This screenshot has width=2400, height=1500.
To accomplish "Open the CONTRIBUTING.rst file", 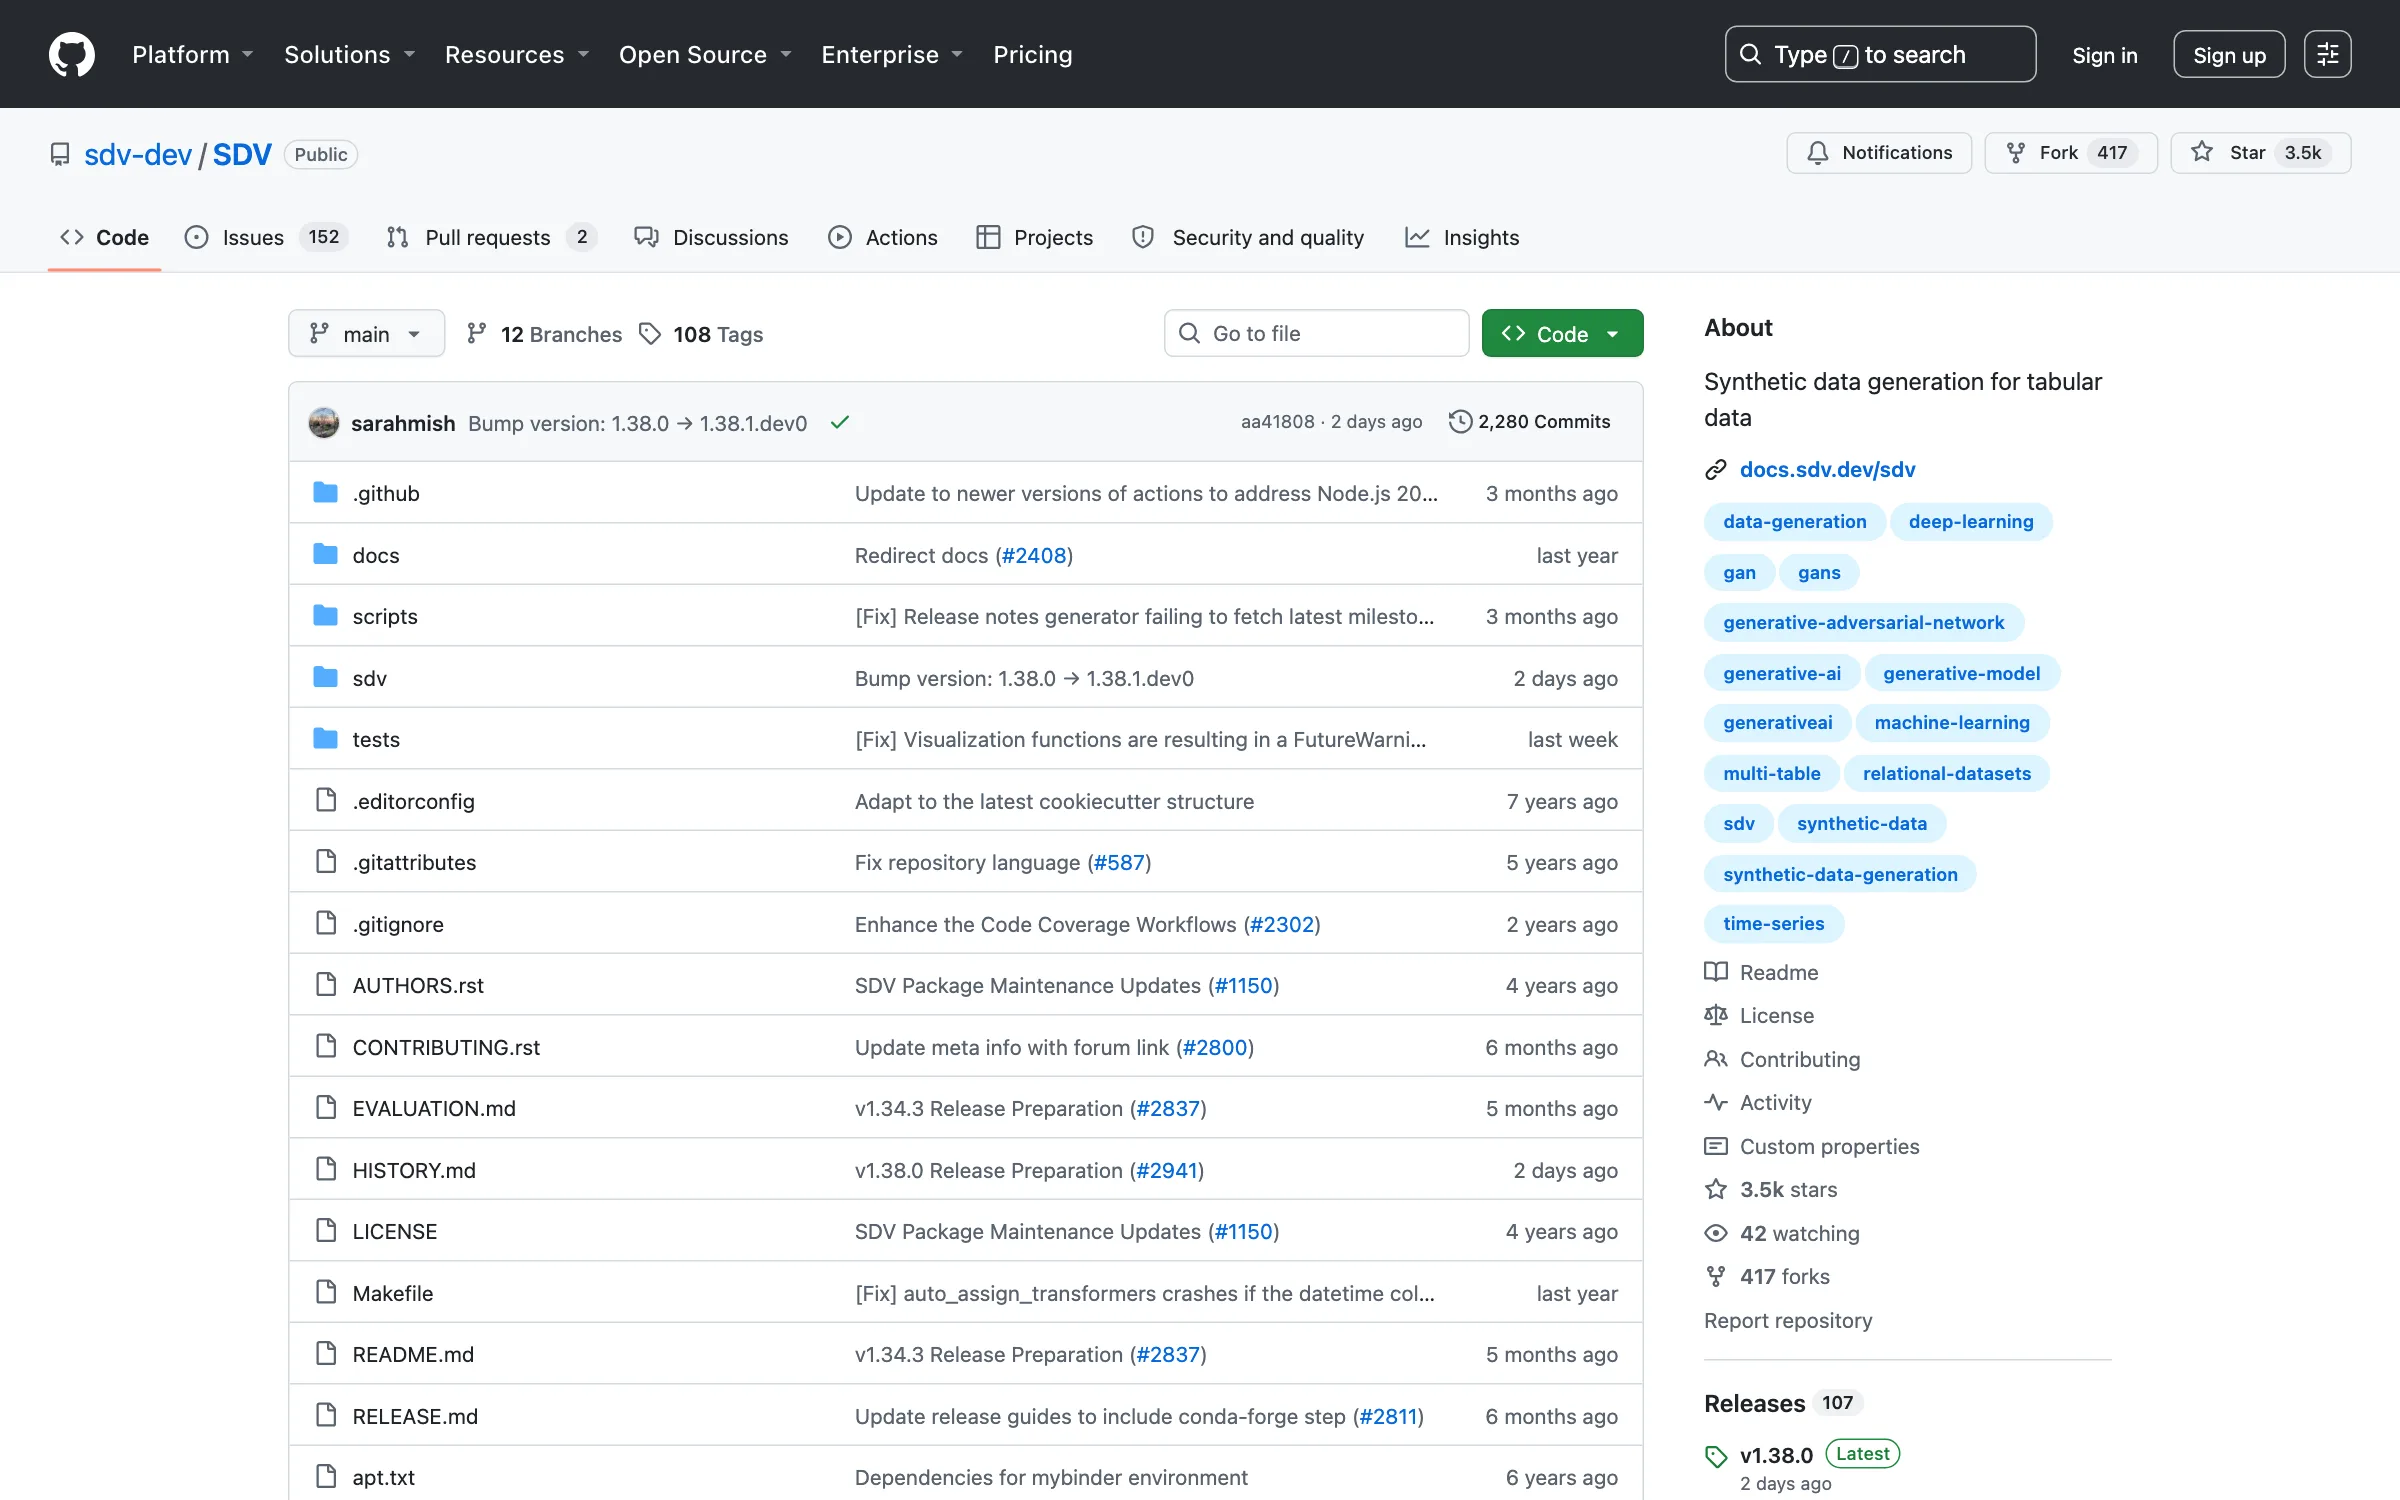I will click(446, 1047).
